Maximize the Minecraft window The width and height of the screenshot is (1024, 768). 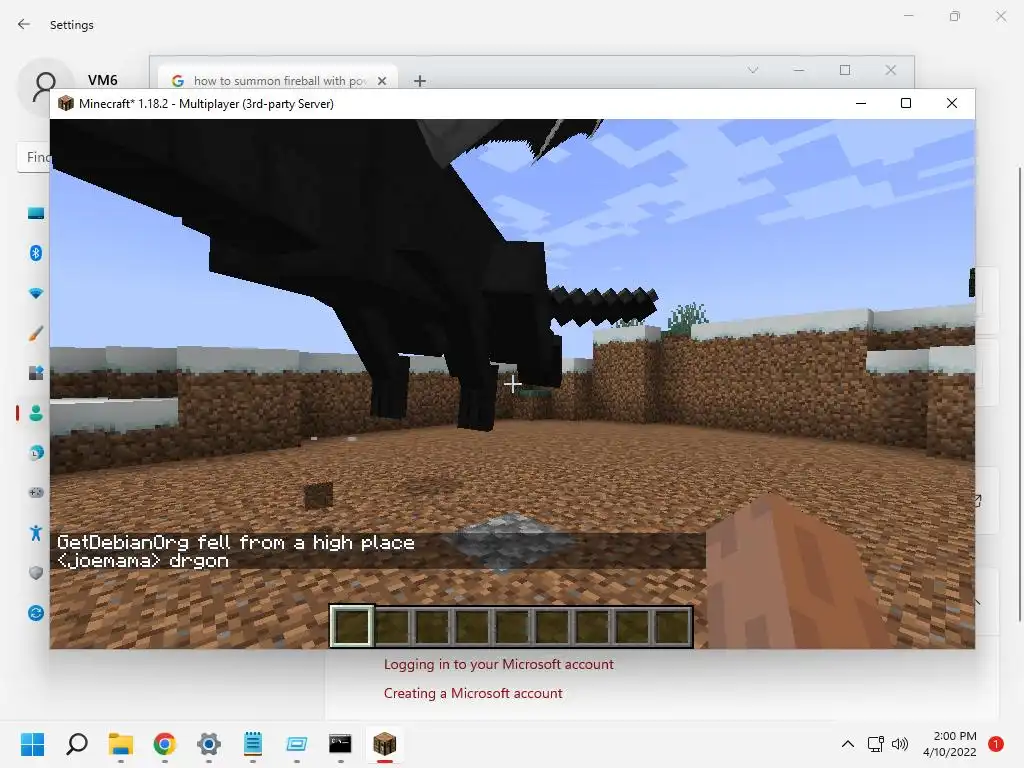906,103
